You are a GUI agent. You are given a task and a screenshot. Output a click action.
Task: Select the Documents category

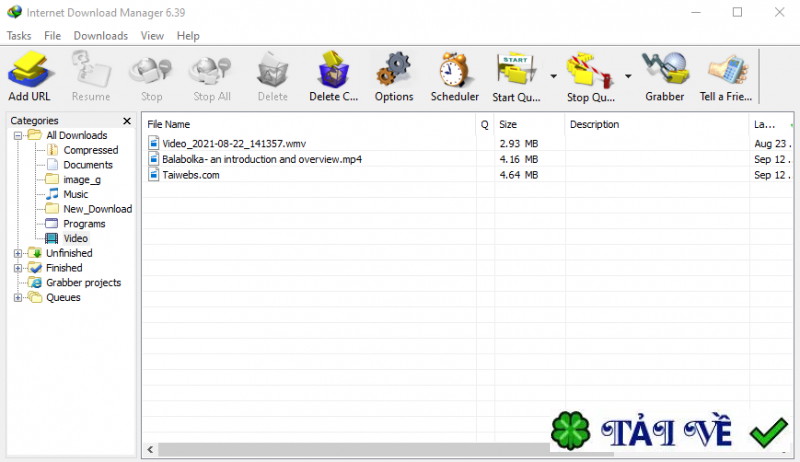click(88, 165)
